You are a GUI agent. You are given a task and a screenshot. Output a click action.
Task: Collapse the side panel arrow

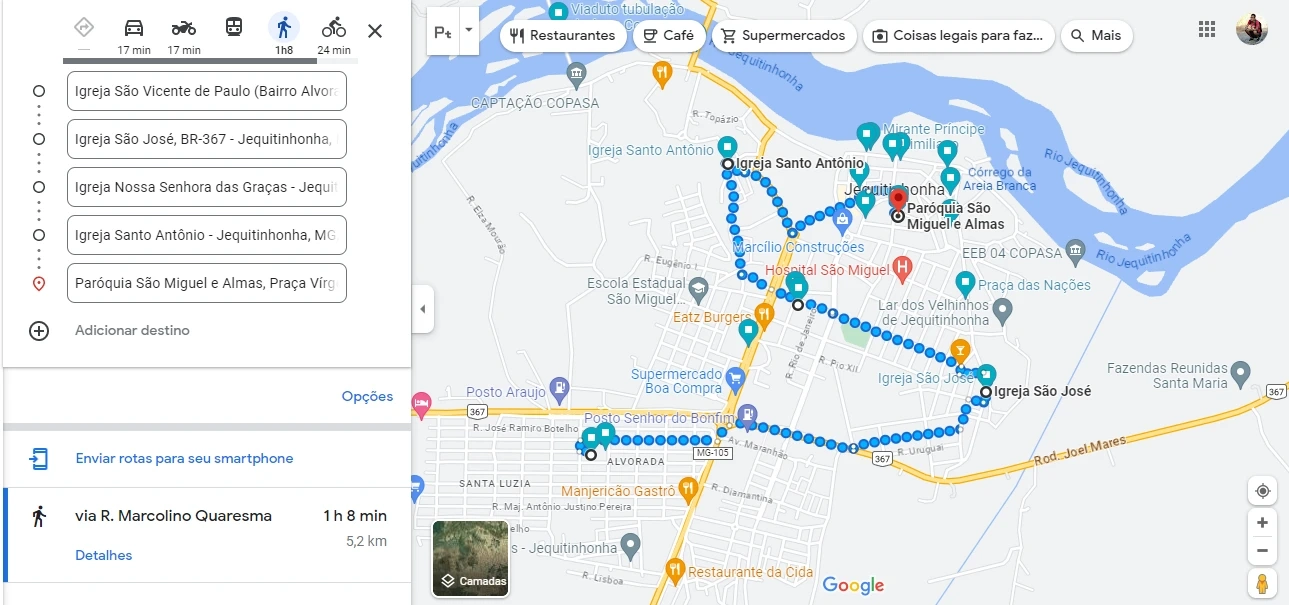pos(423,309)
